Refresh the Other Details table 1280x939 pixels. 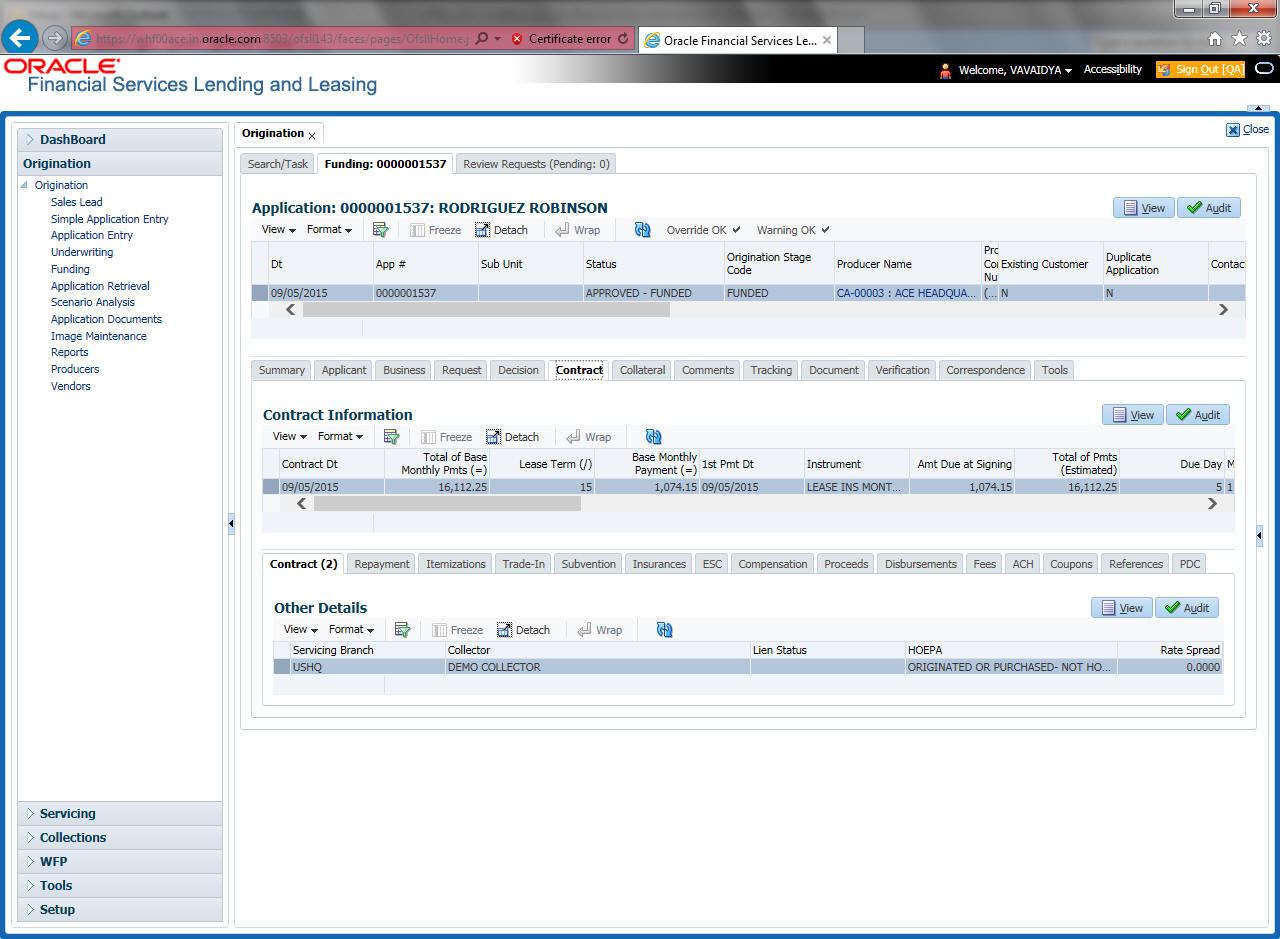pos(665,630)
